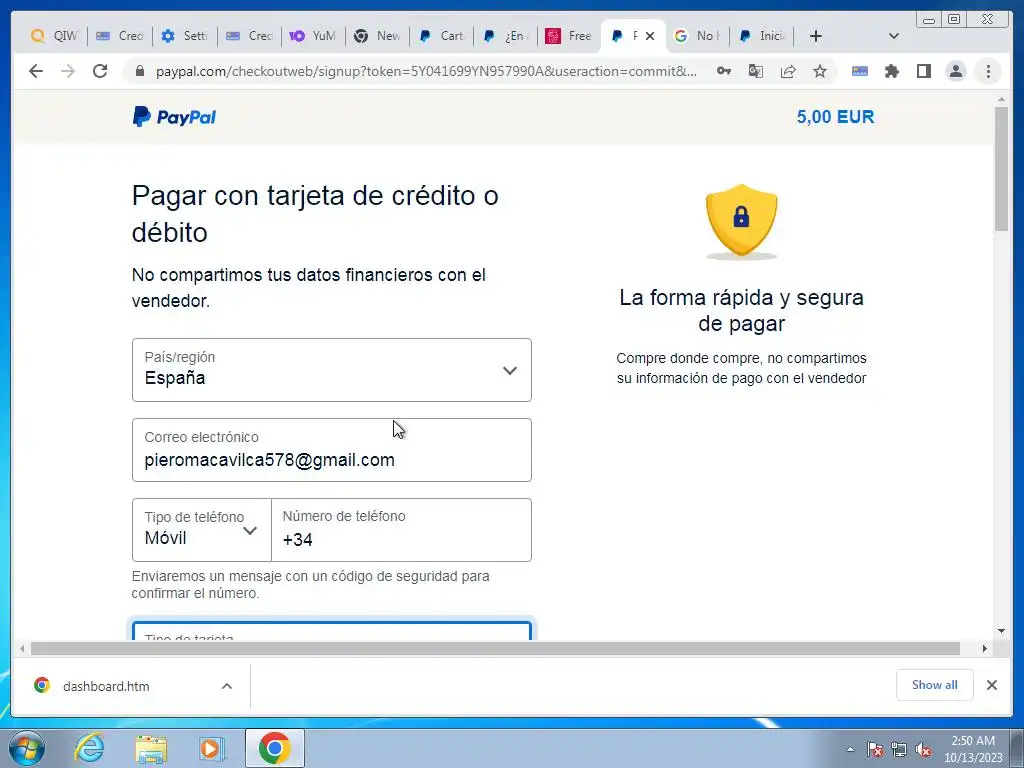Viewport: 1024px width, 768px height.
Task: Click the 5,00 EUR amount
Action: point(835,117)
